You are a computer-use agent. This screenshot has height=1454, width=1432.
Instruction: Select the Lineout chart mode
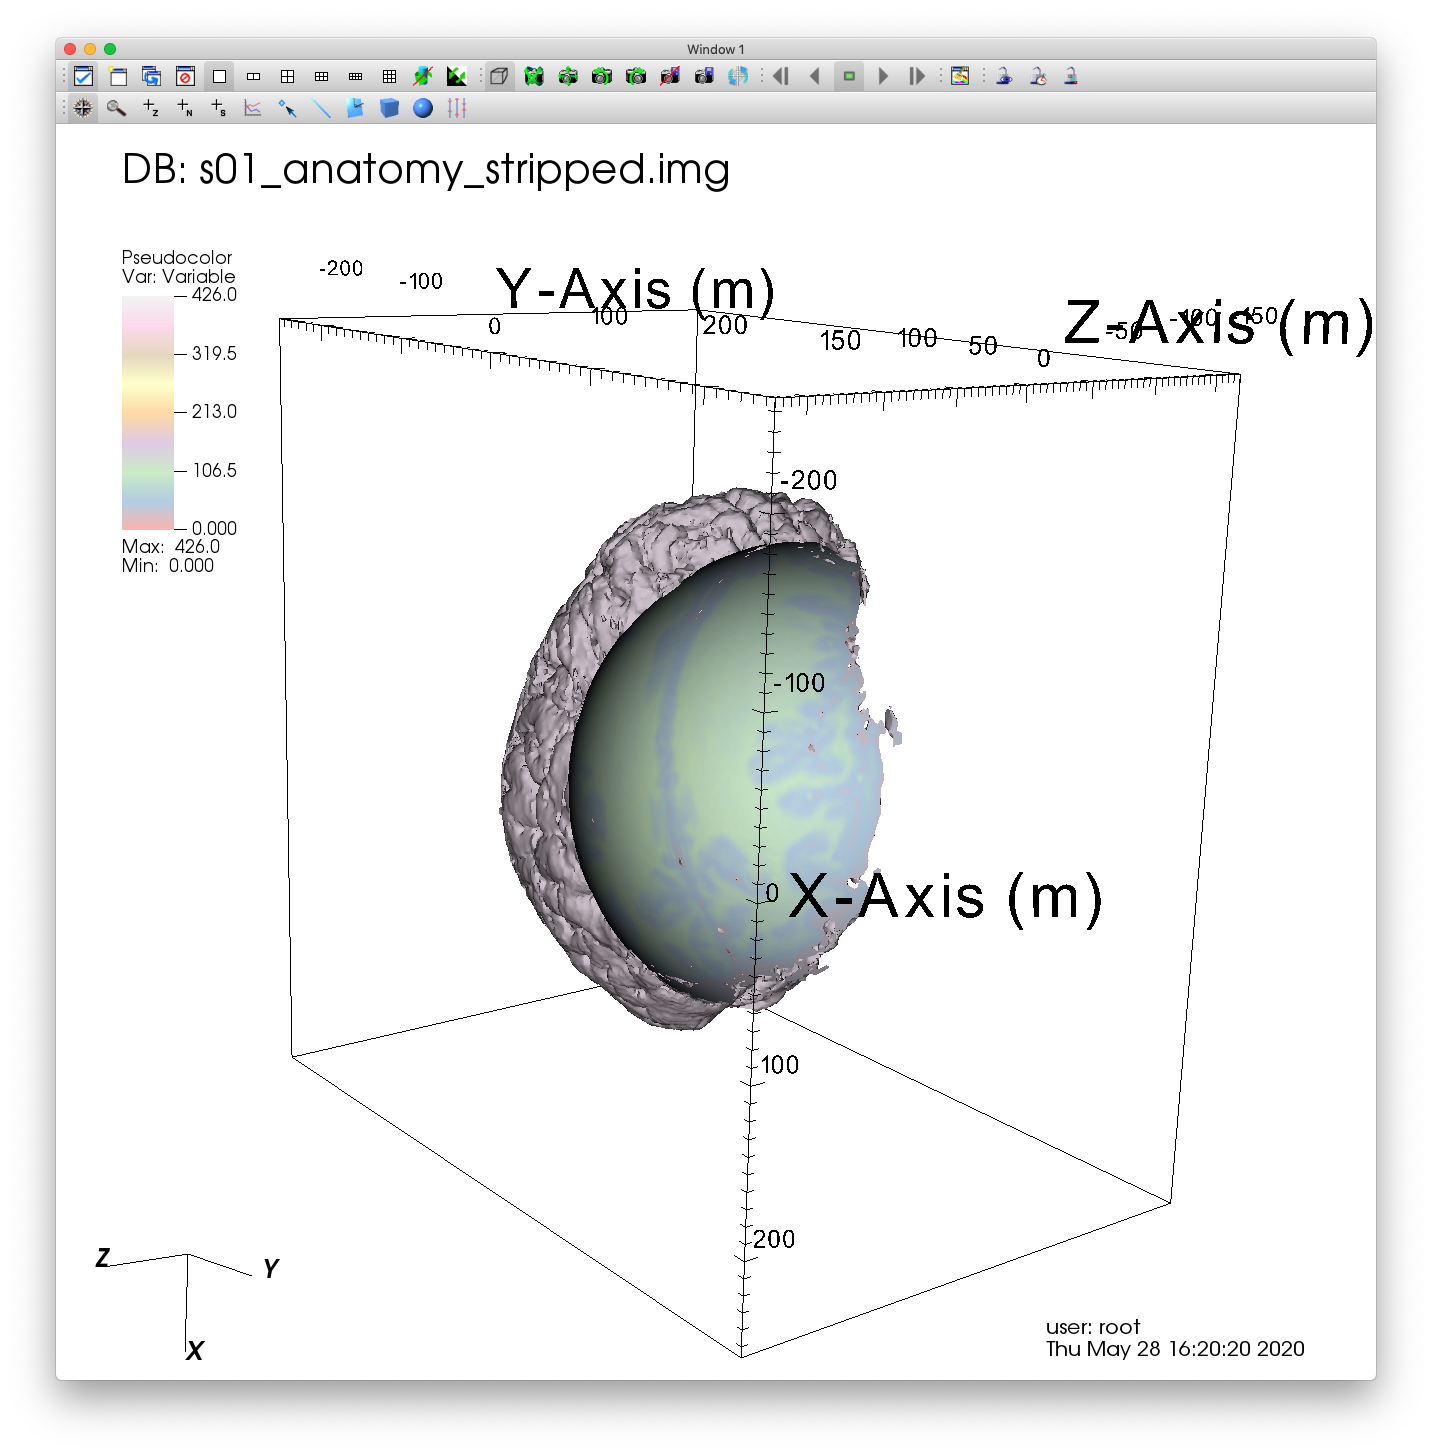(x=253, y=108)
